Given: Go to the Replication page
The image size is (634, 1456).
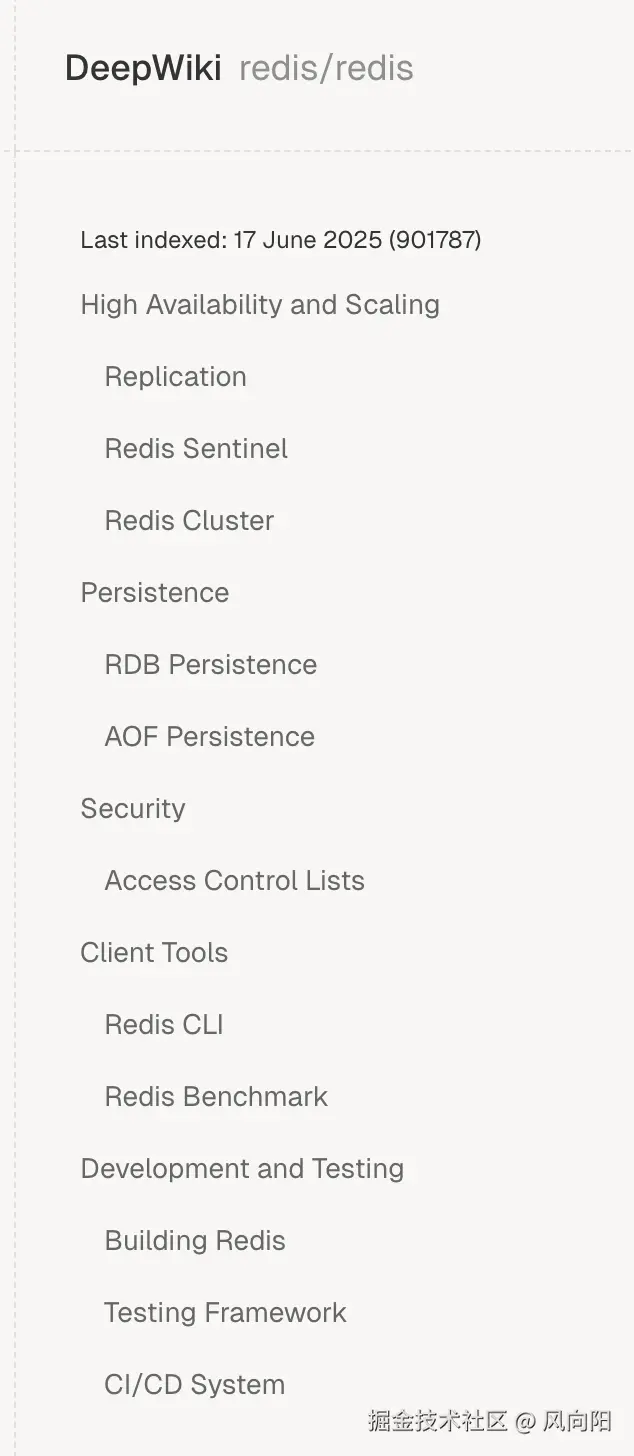Looking at the screenshot, I should click(x=175, y=376).
